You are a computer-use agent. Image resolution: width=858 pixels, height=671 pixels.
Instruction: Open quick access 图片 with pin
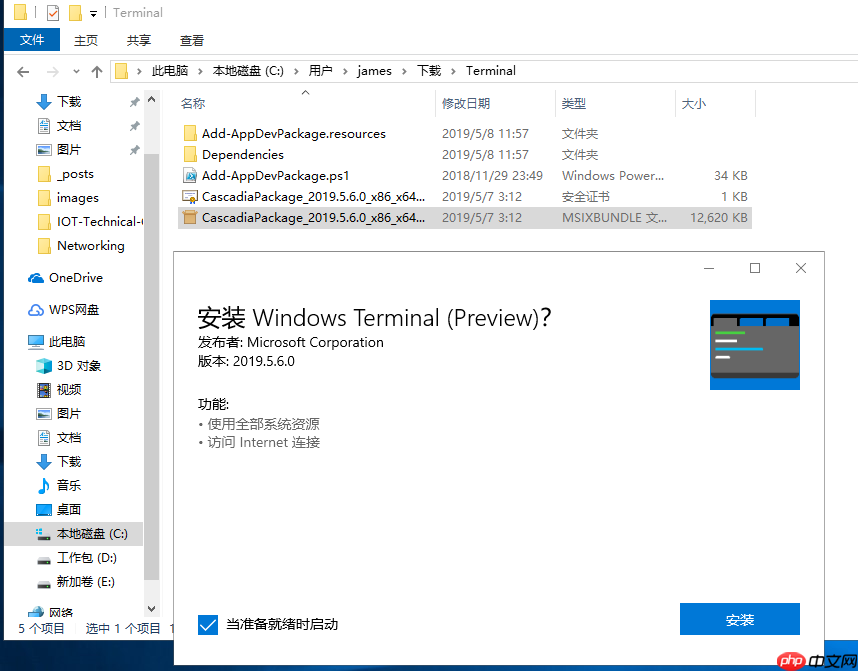tap(69, 150)
